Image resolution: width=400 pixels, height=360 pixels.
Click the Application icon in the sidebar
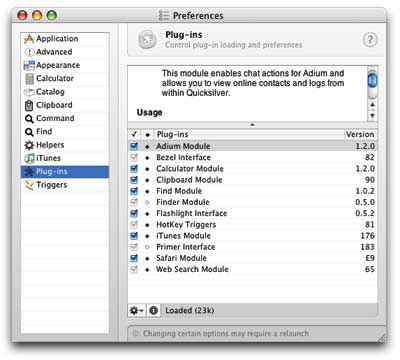[x=29, y=39]
